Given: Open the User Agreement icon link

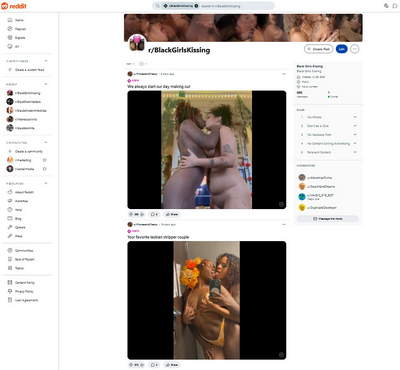Looking at the screenshot, I should 10,300.
